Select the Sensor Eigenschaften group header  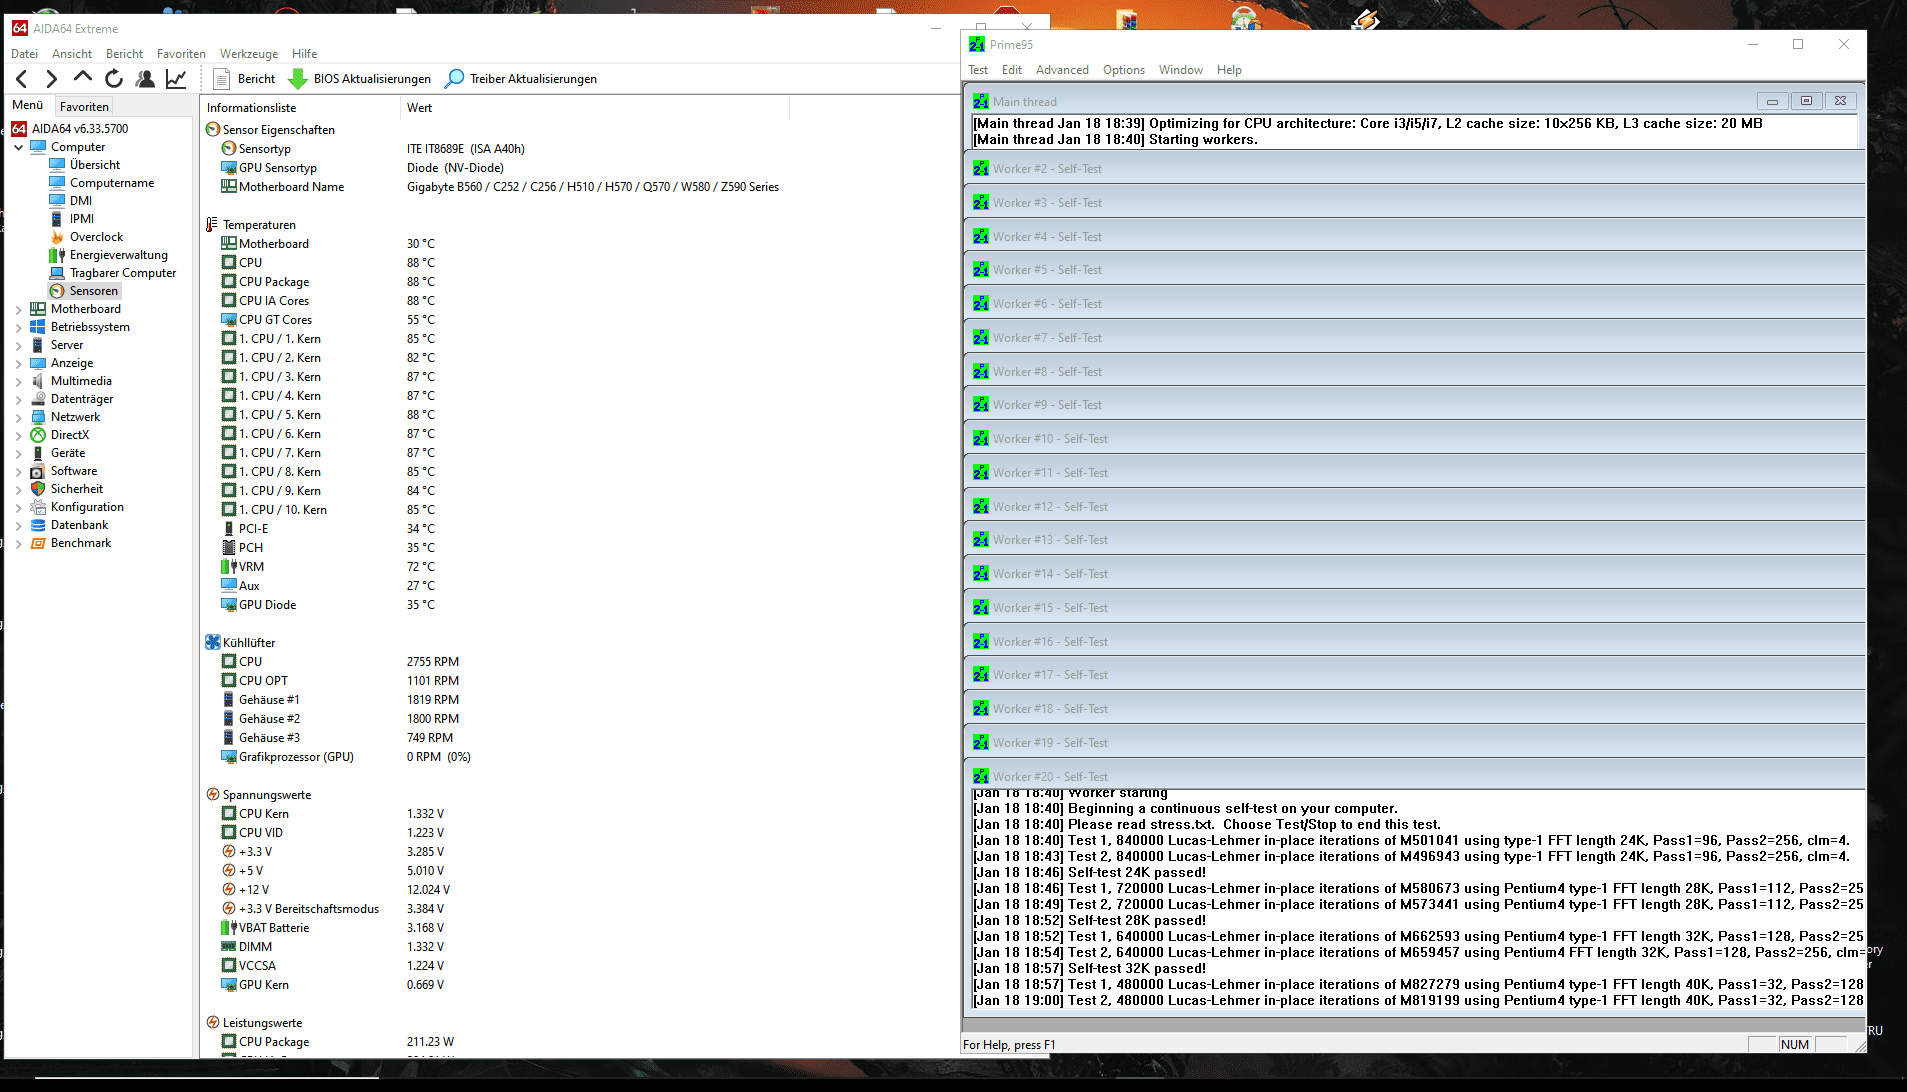click(271, 130)
